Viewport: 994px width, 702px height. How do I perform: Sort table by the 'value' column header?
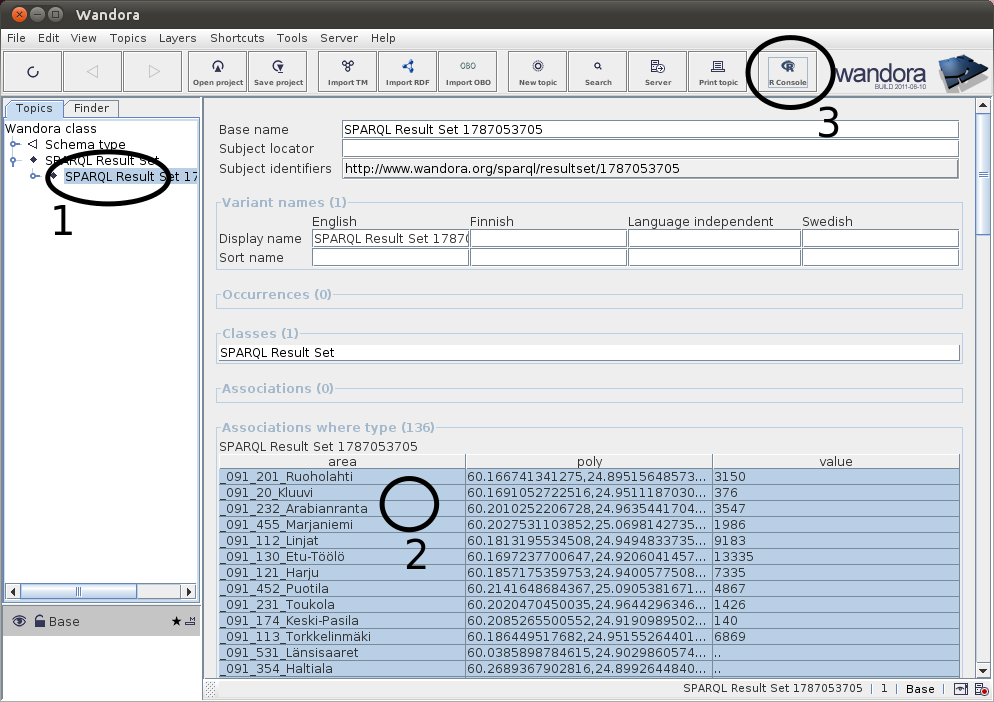click(x=835, y=461)
